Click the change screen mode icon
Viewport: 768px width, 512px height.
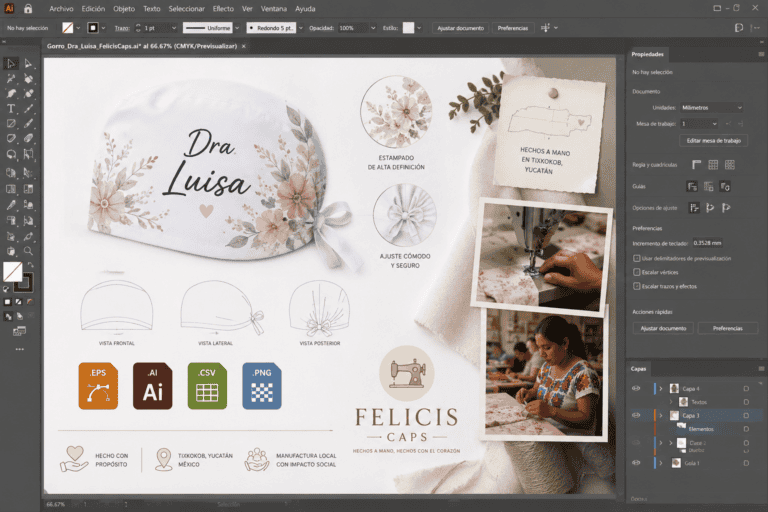tap(19, 332)
